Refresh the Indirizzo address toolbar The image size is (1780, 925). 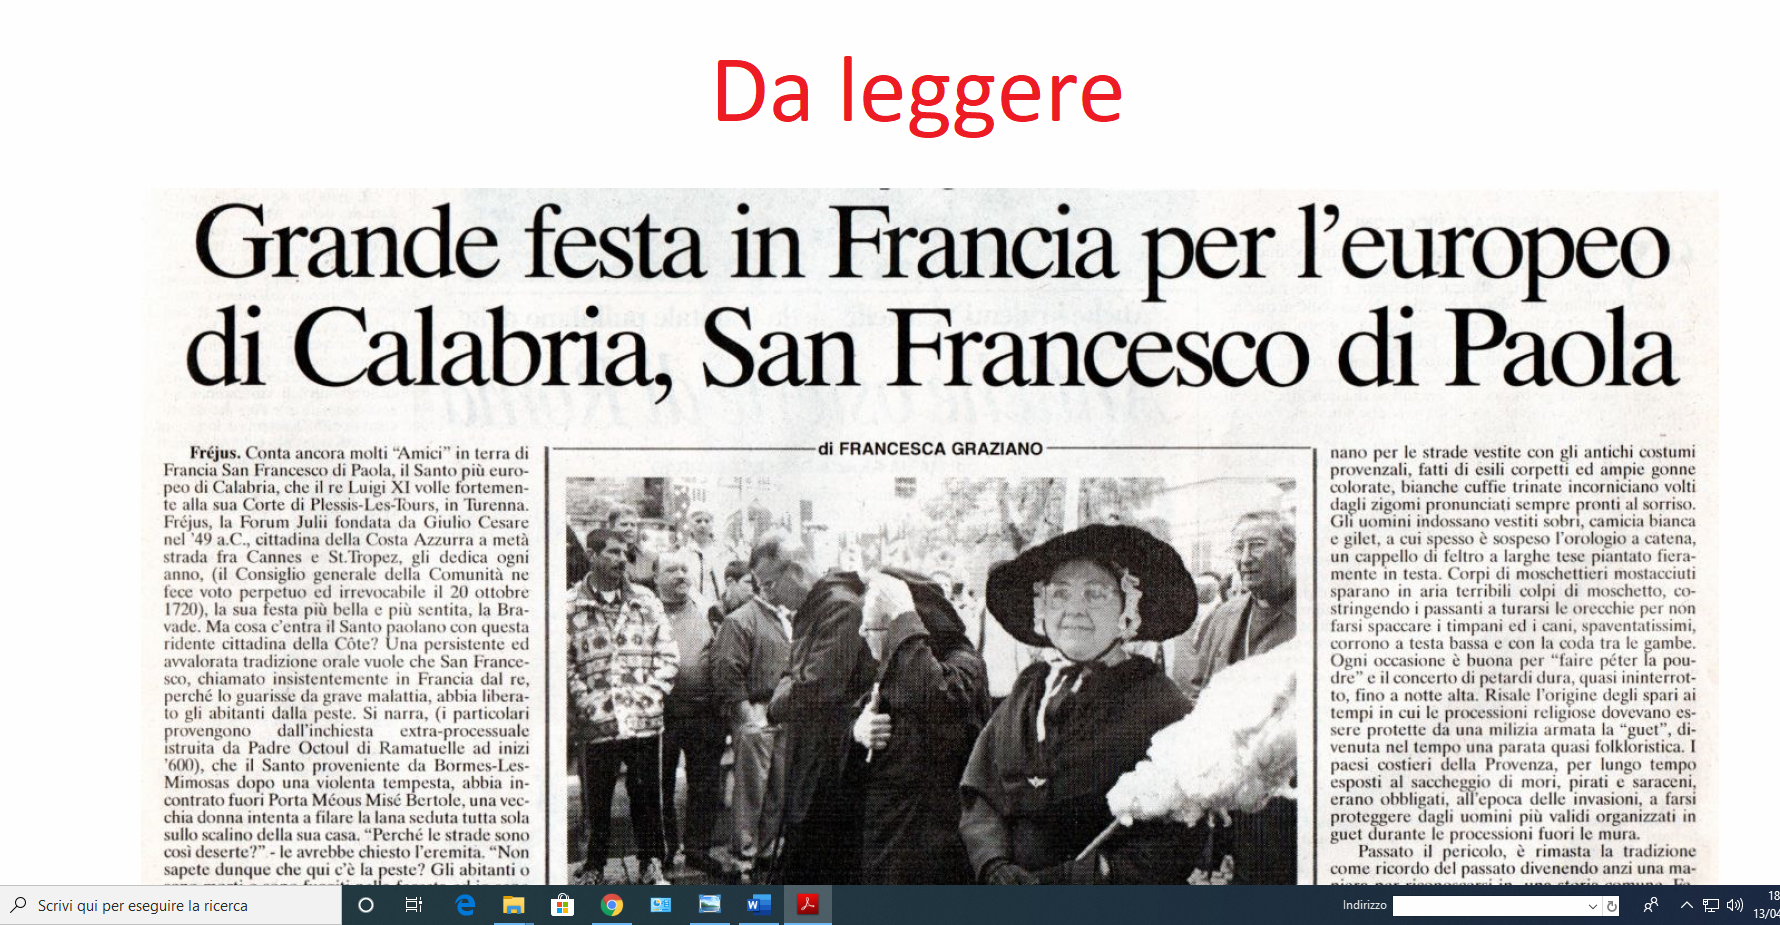coord(1612,906)
